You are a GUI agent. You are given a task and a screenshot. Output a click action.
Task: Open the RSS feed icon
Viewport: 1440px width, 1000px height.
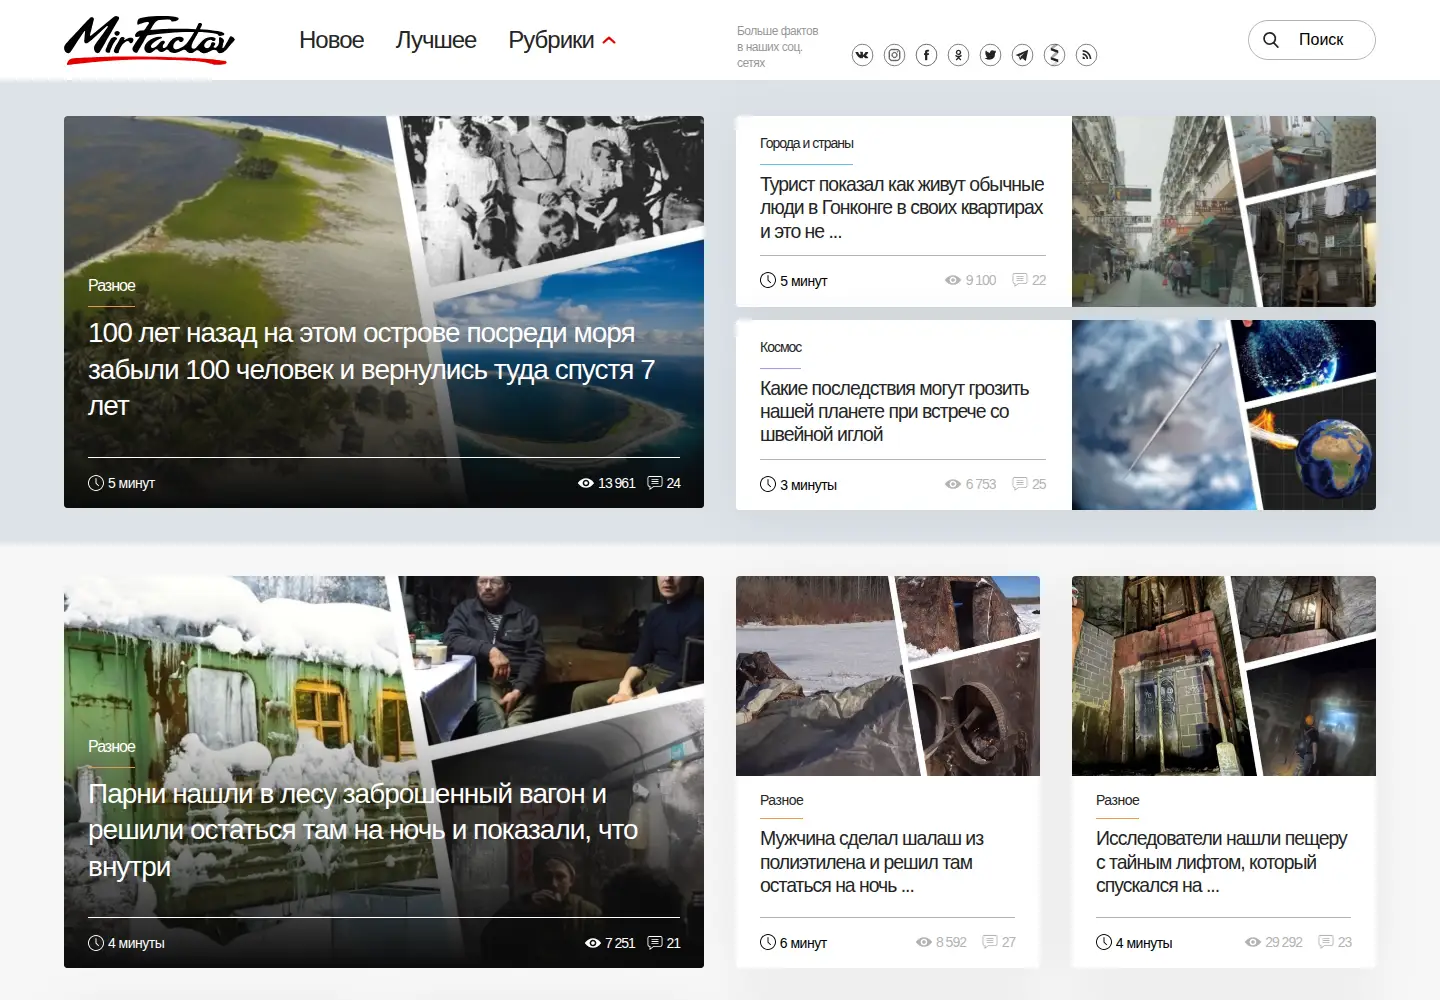click(1086, 55)
